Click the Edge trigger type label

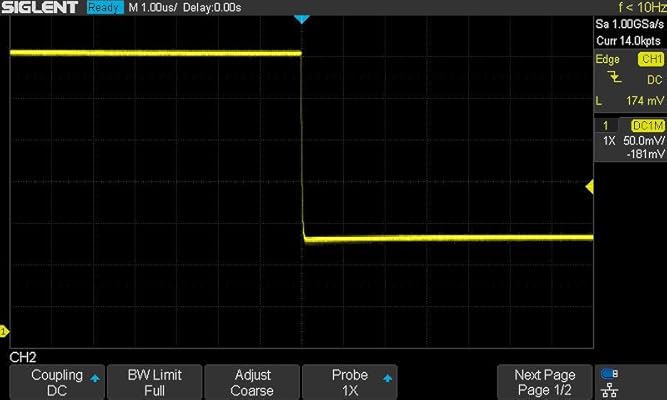coord(607,60)
